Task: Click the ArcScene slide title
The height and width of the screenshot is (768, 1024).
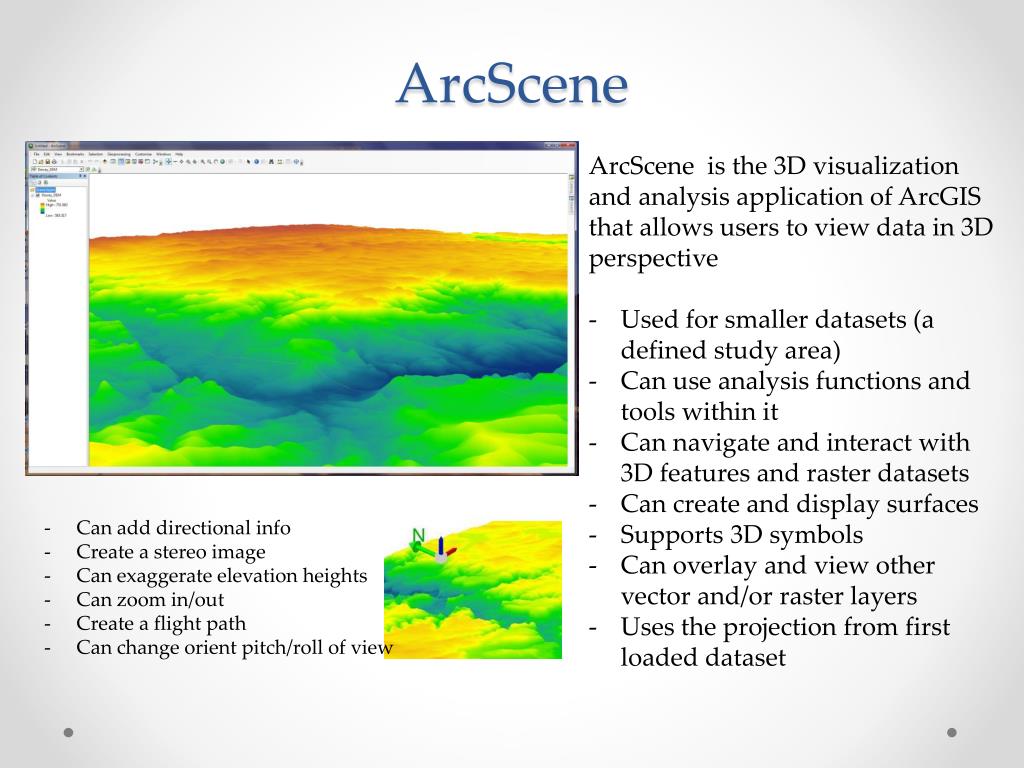Action: coord(512,84)
